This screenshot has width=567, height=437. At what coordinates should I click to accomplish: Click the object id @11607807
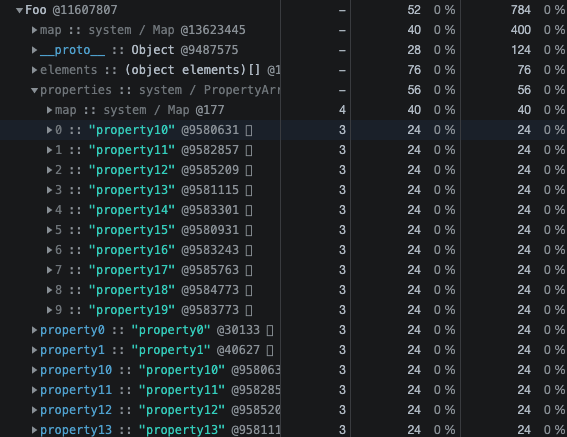(85, 10)
